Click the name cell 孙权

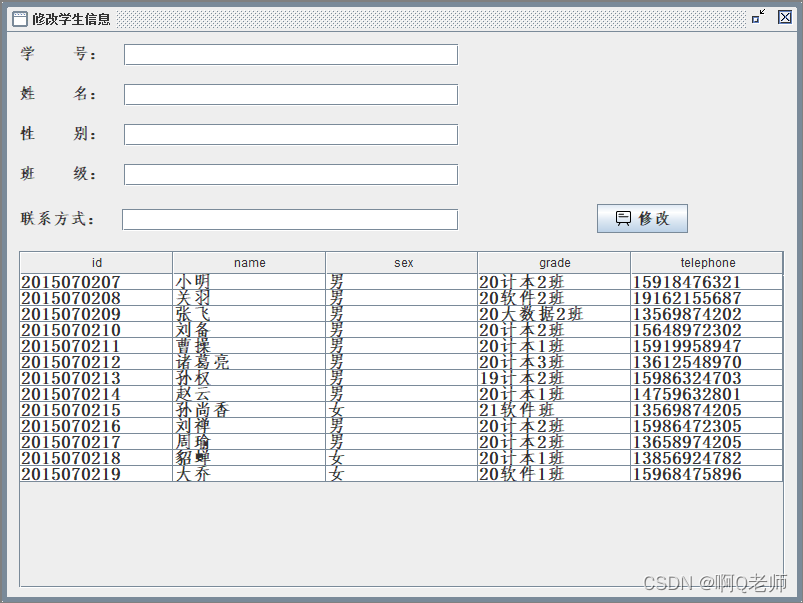click(249, 378)
